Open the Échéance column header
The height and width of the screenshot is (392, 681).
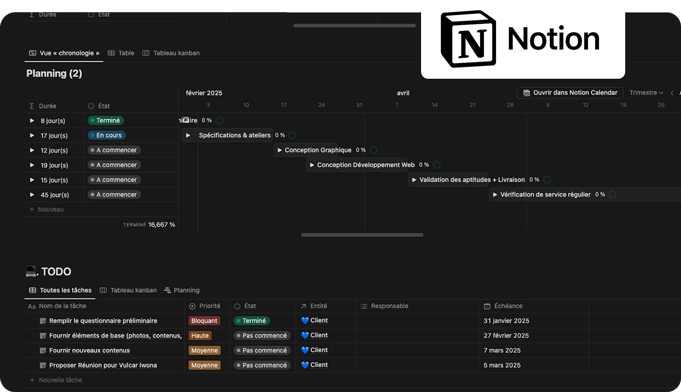(x=503, y=306)
